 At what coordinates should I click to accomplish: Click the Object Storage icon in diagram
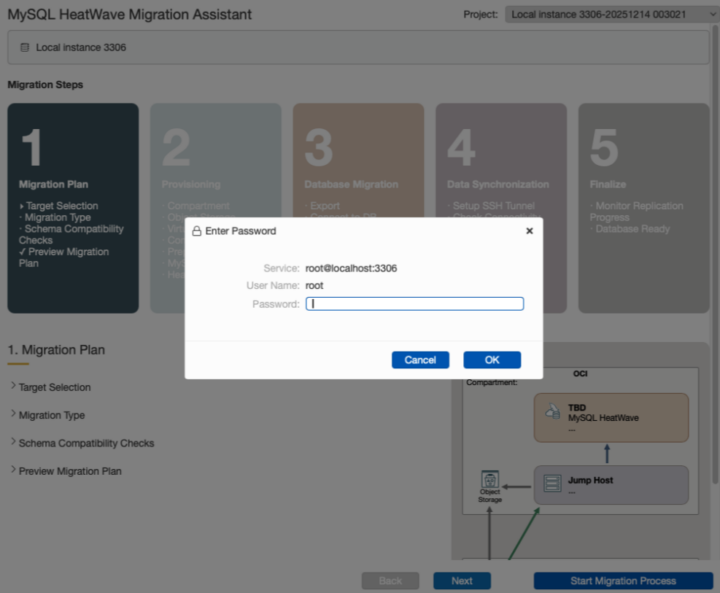point(490,480)
